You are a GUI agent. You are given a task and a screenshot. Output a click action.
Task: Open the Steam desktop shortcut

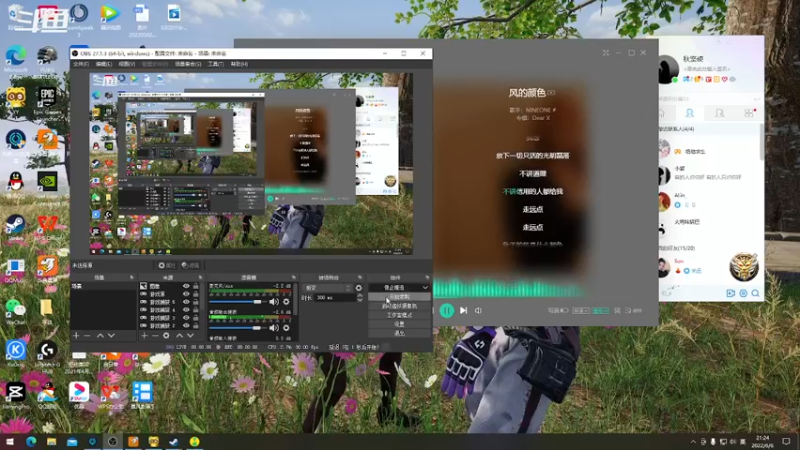(16, 228)
